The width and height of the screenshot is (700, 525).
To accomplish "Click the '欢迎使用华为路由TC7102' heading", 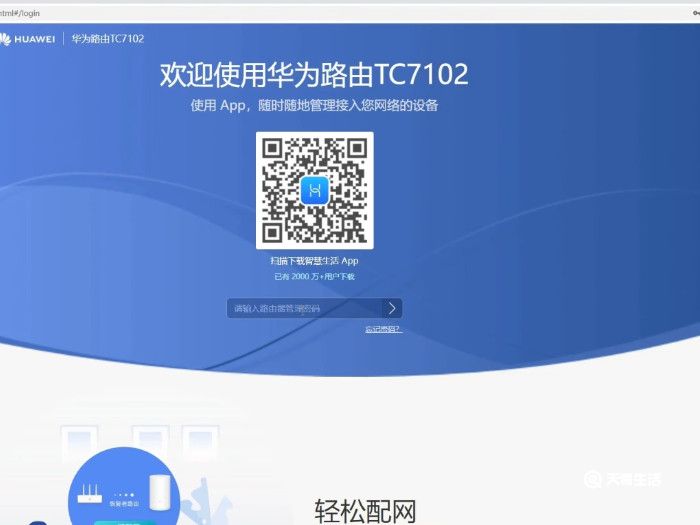I will pos(314,74).
